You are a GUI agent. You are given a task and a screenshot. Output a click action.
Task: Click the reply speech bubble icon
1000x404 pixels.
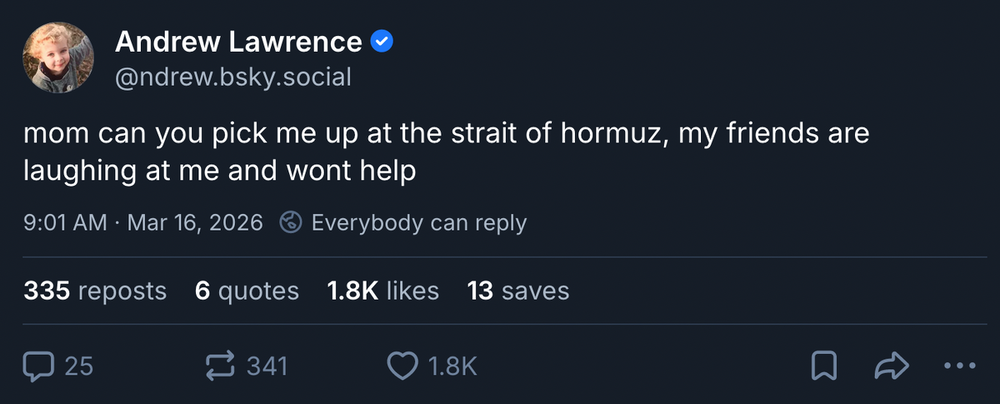click(x=38, y=367)
